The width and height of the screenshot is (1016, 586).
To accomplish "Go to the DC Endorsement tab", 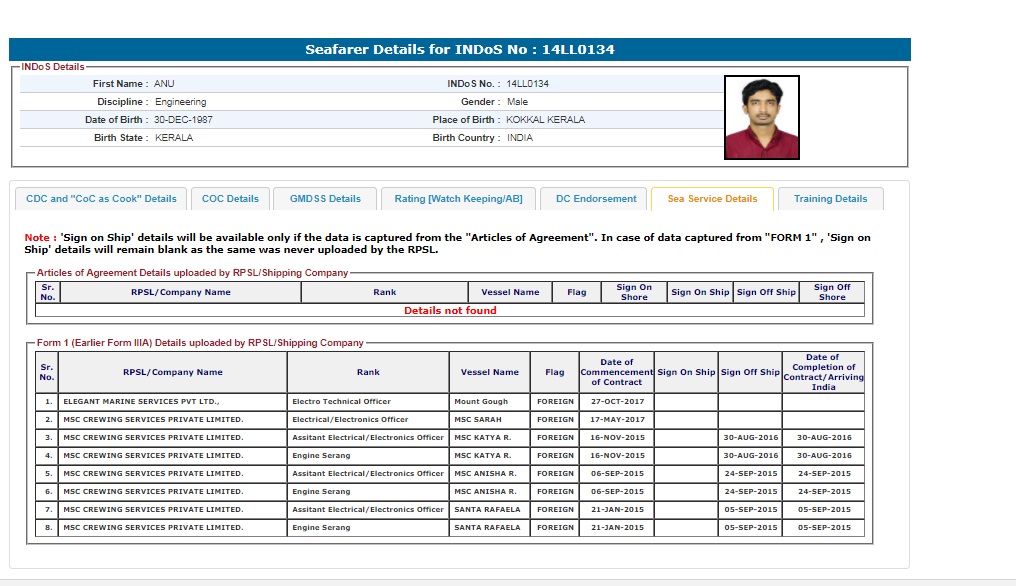I will point(596,199).
